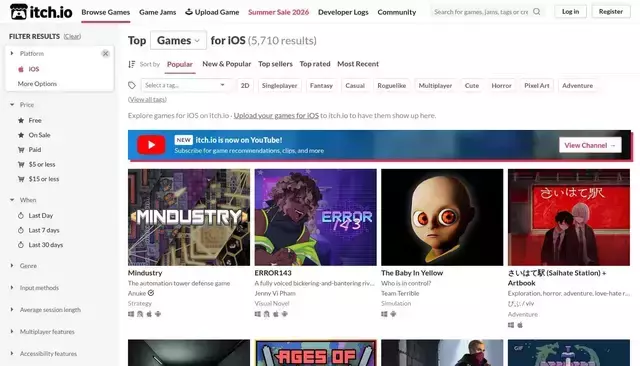Open Community page
Image resolution: width=640 pixels, height=366 pixels.
[397, 12]
